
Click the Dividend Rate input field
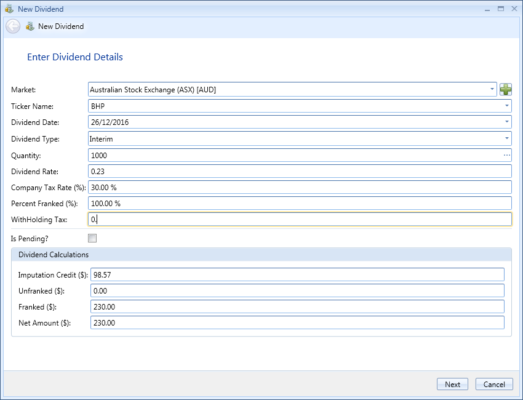300,171
